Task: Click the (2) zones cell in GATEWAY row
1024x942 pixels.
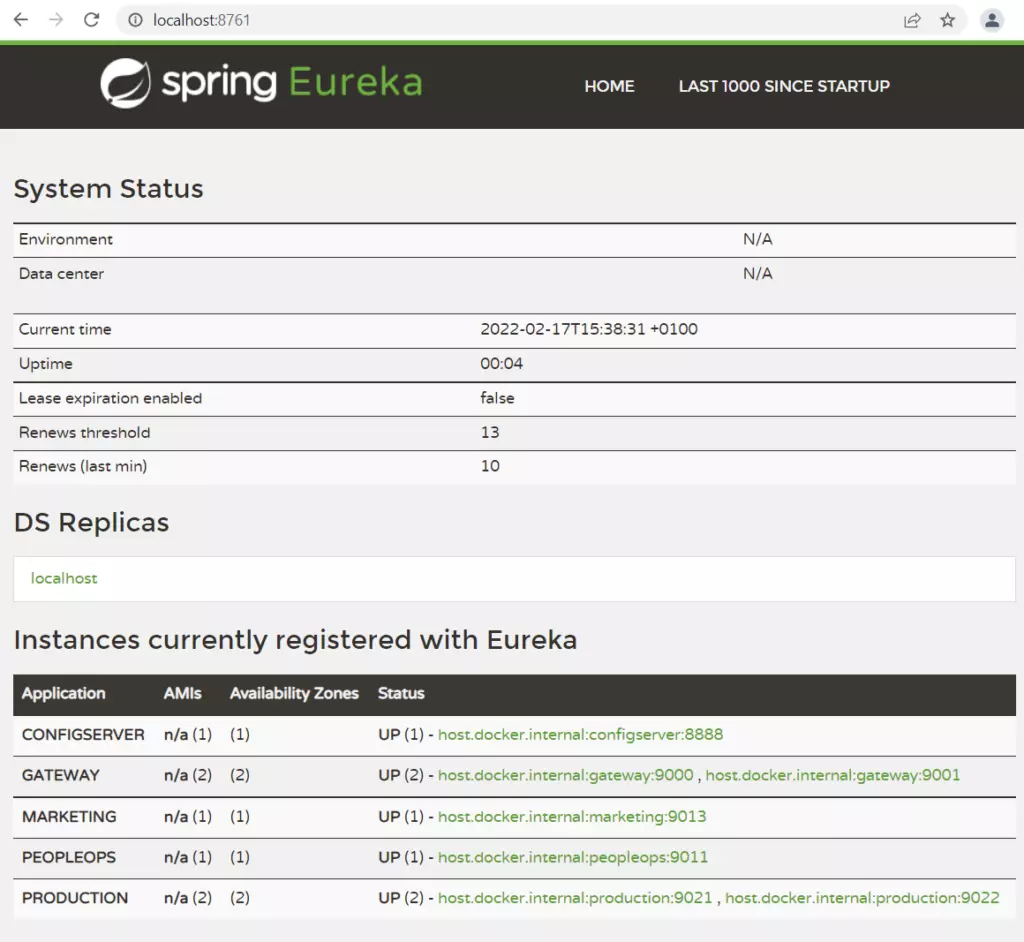Action: coord(240,775)
